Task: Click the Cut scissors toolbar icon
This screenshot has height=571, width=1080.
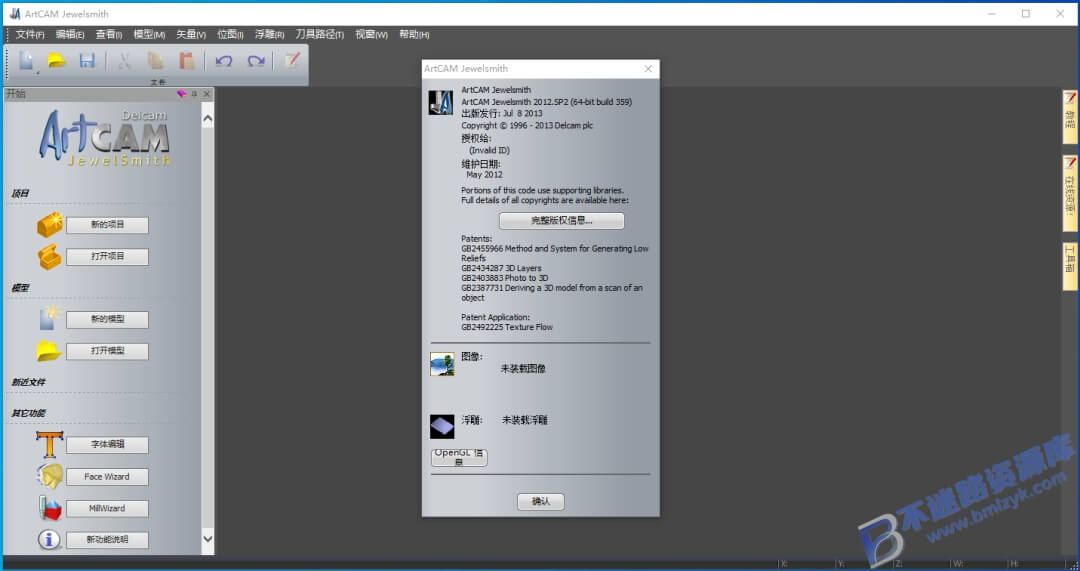Action: pos(125,61)
